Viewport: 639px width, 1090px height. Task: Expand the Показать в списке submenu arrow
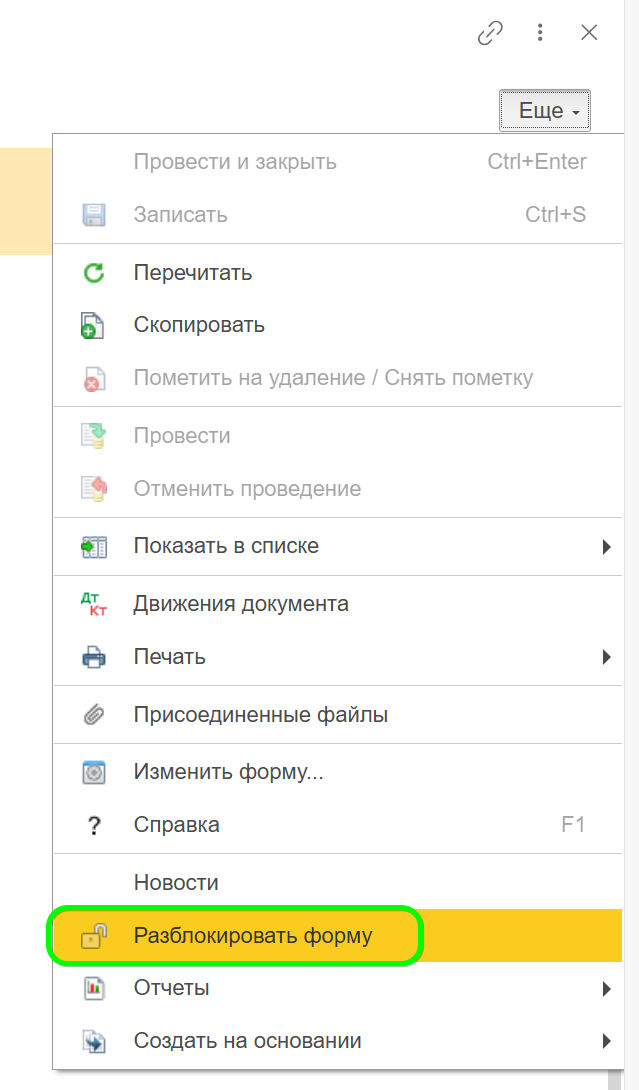[606, 547]
